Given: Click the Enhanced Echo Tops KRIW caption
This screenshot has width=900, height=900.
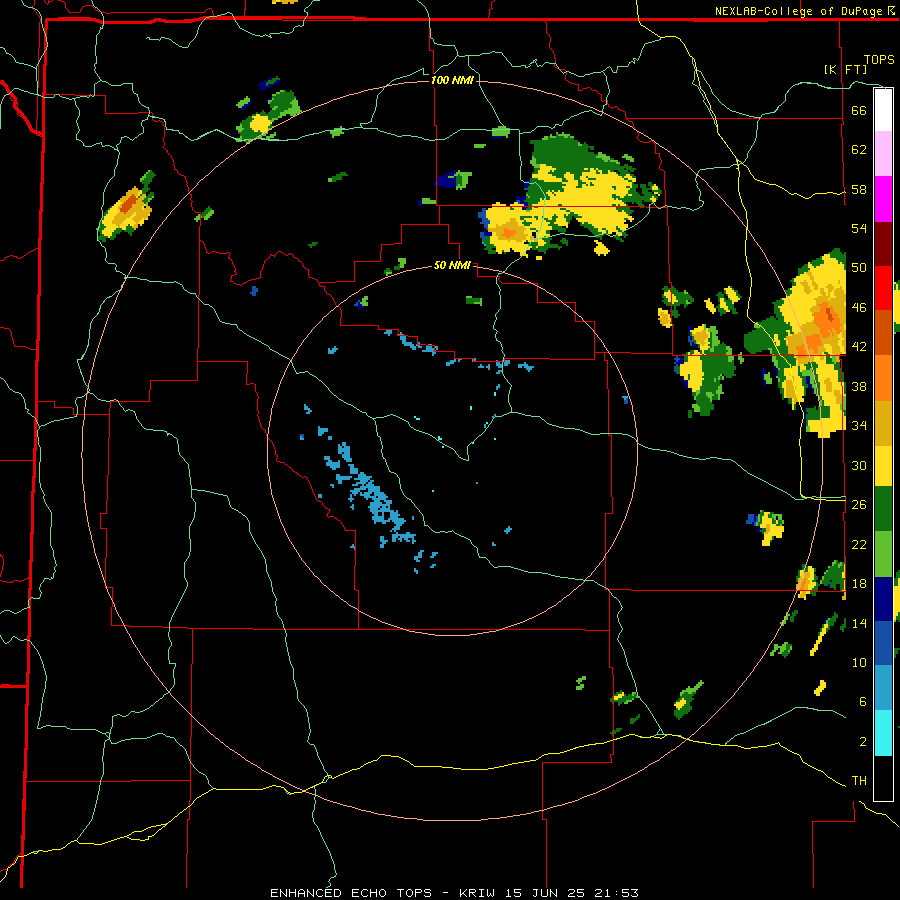Looking at the screenshot, I should [454, 893].
